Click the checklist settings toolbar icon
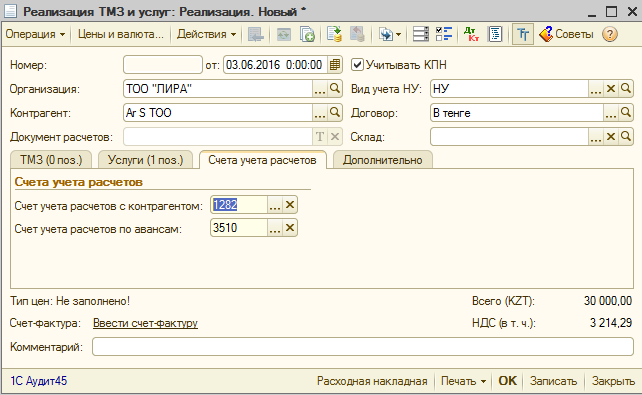642x395 pixels. tap(444, 34)
